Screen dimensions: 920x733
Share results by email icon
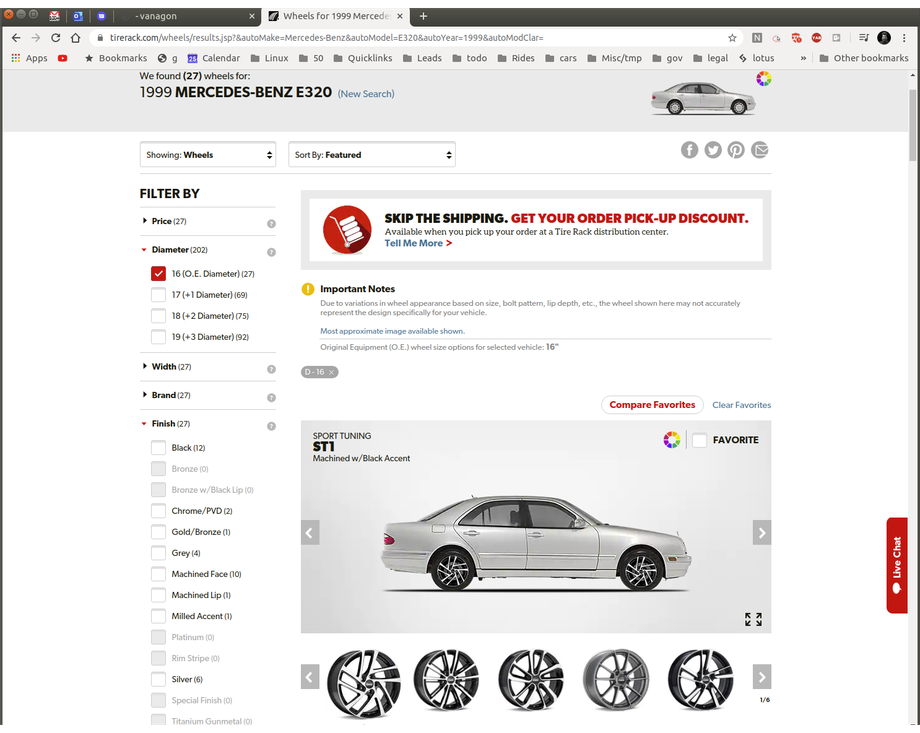click(x=760, y=150)
